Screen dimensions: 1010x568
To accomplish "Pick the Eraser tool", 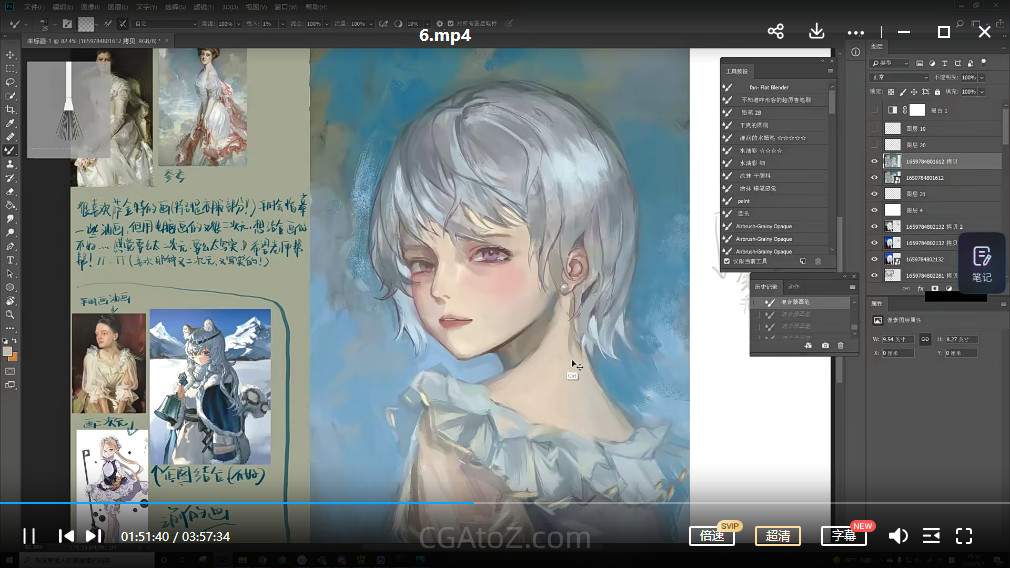I will coord(10,191).
